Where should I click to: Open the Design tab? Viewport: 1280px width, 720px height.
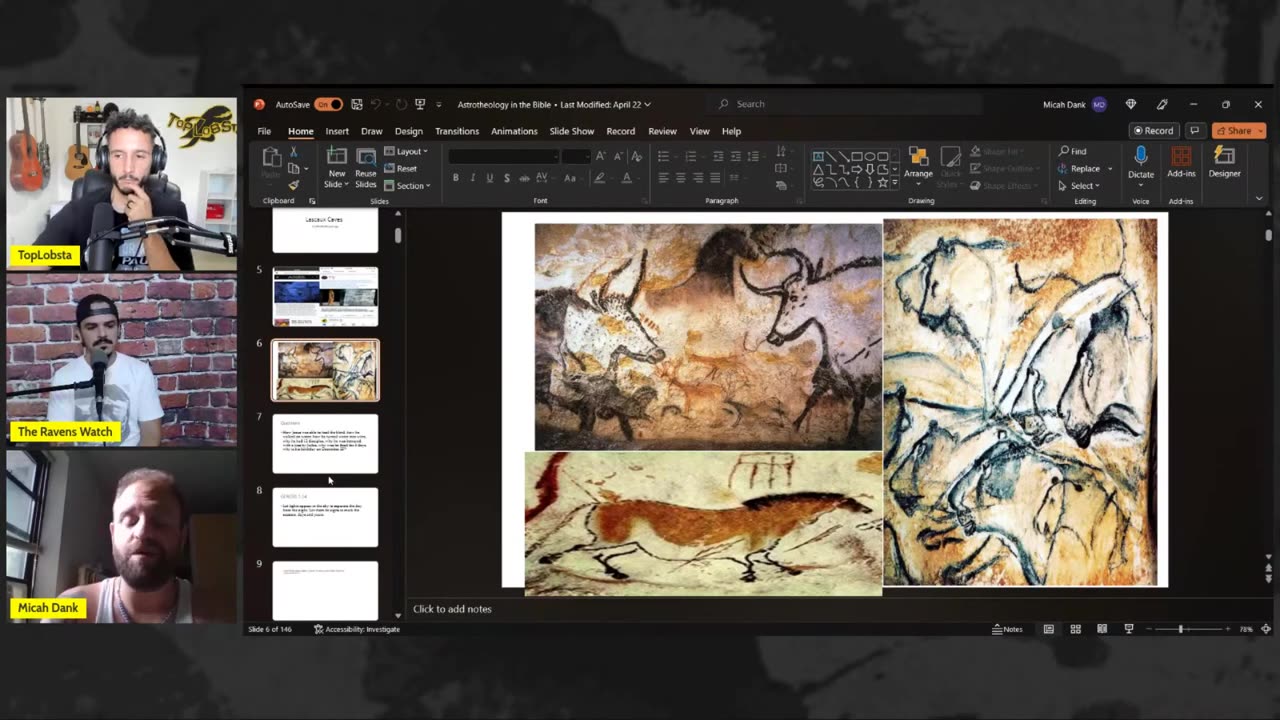pos(408,131)
